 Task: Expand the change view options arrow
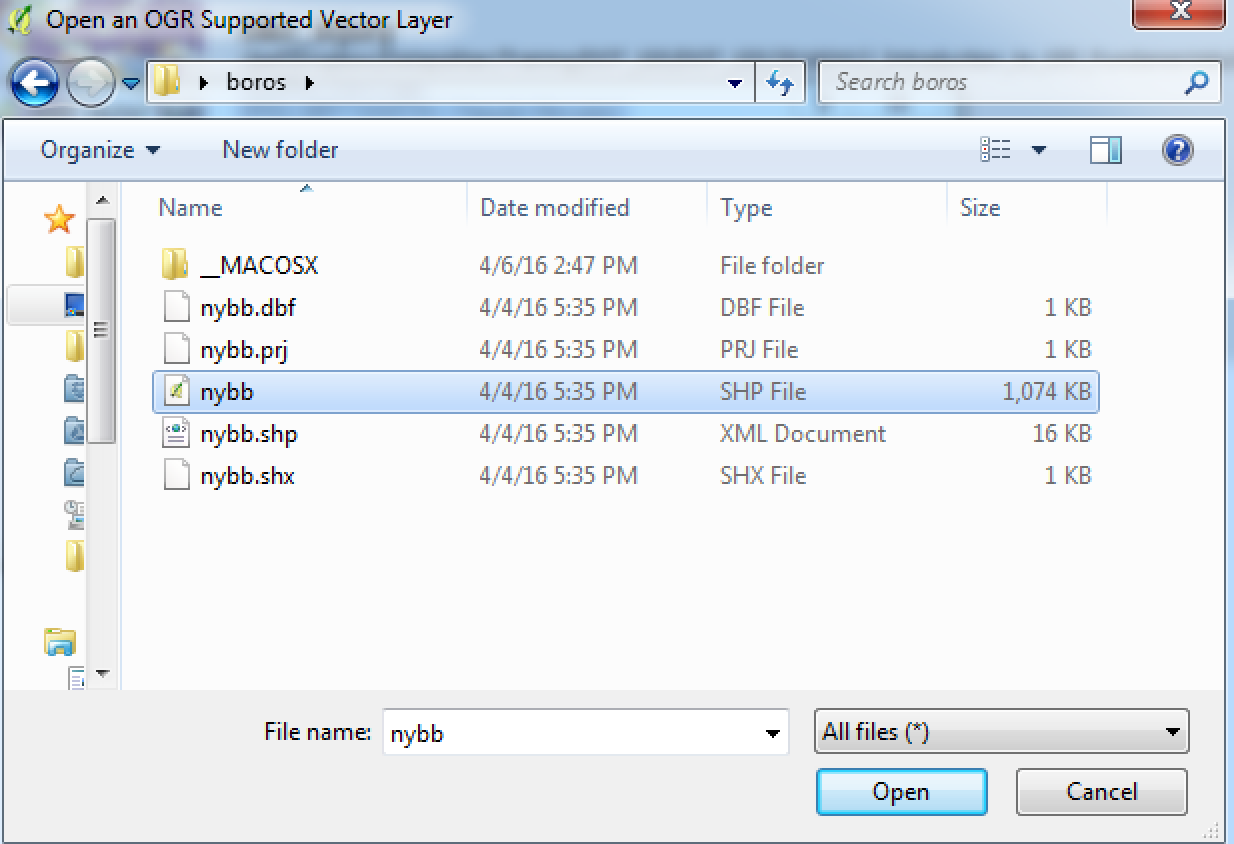[1039, 150]
